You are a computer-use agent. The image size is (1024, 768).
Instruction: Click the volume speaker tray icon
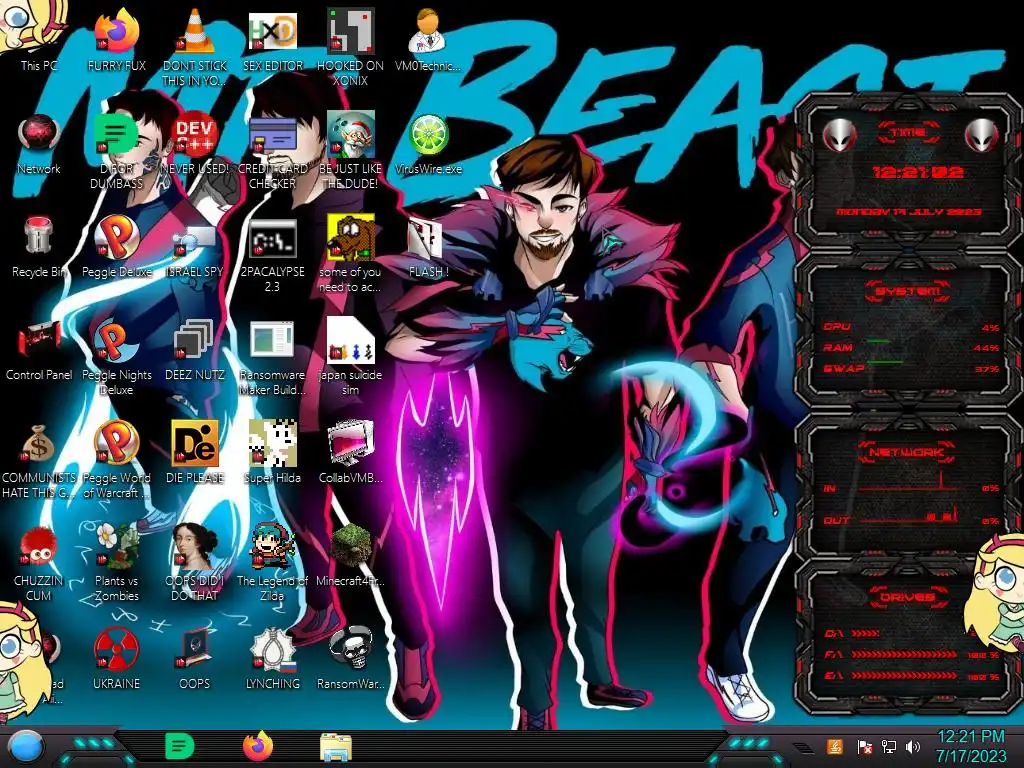(x=913, y=746)
